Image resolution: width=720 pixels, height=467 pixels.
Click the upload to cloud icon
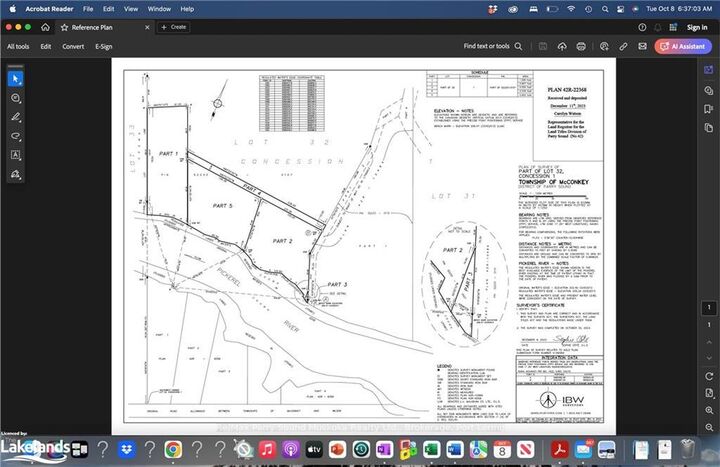pyautogui.click(x=560, y=46)
